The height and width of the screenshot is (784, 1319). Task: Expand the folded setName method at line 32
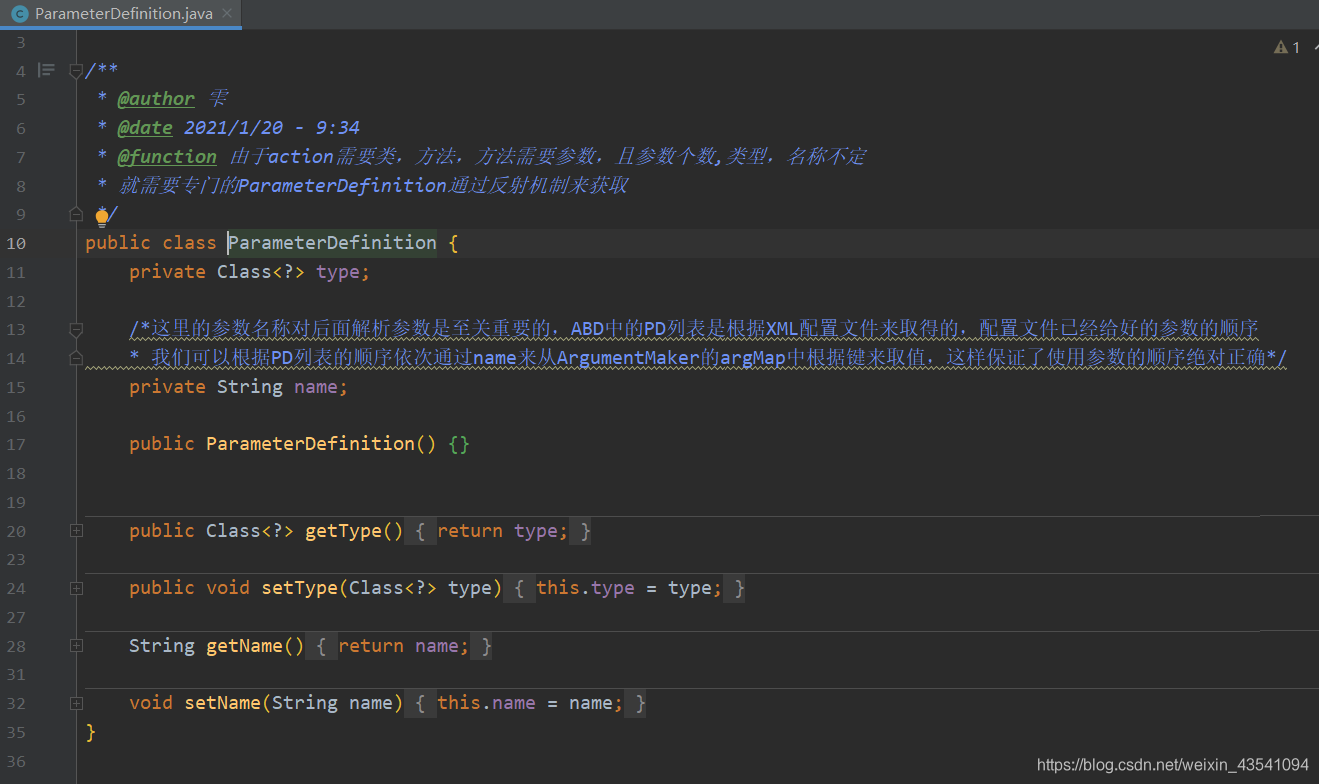pos(75,704)
